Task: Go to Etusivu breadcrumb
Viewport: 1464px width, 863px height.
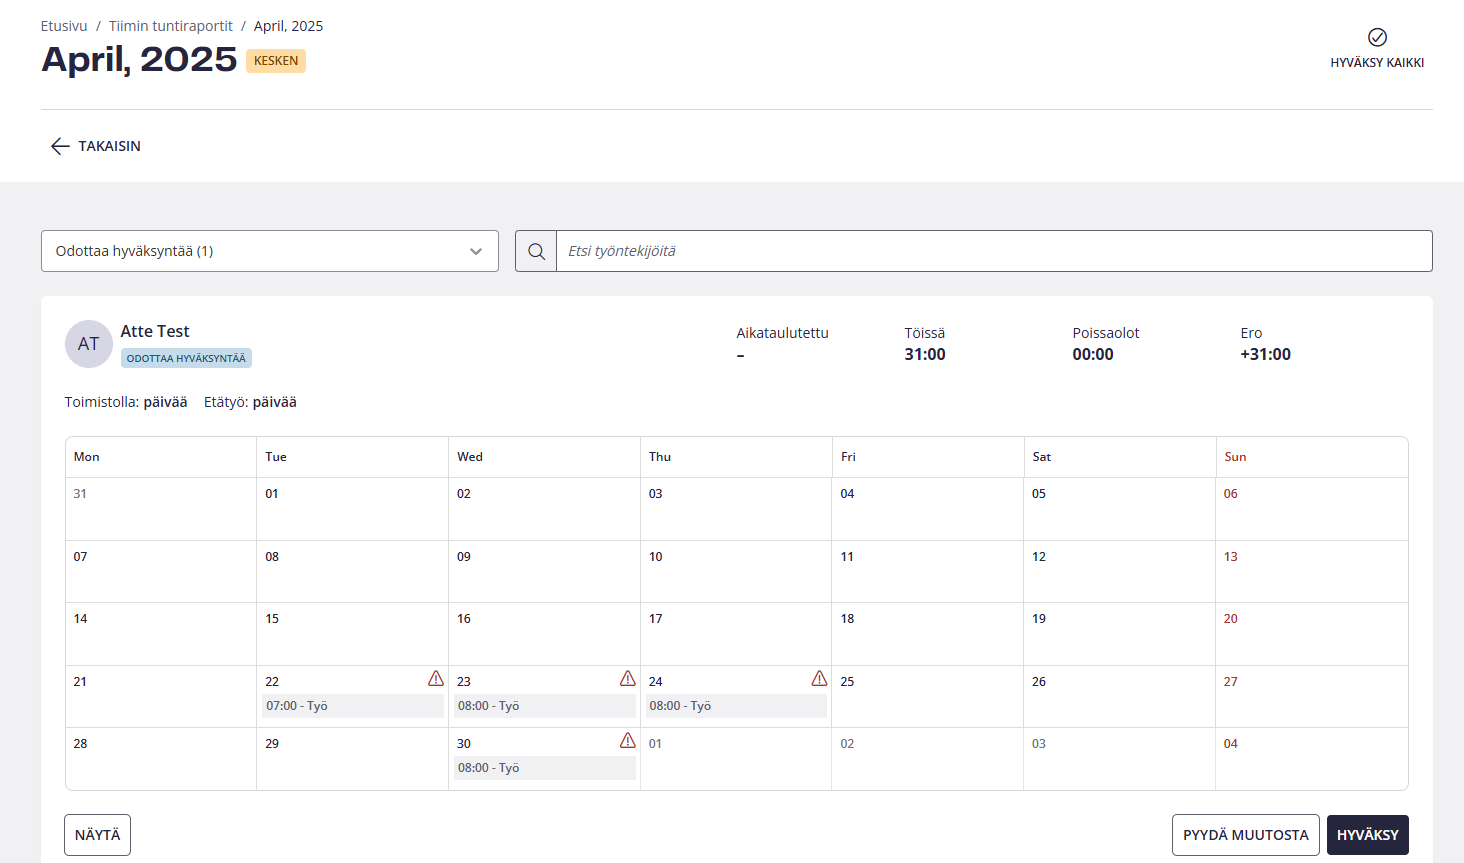Action: (x=64, y=26)
